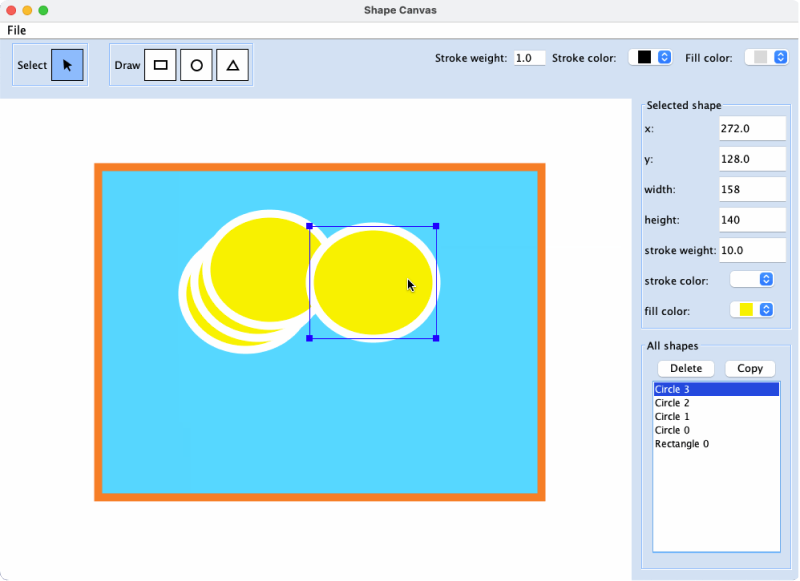Edit the selected shape y field
Viewport: 800px width, 581px height.
click(x=752, y=159)
